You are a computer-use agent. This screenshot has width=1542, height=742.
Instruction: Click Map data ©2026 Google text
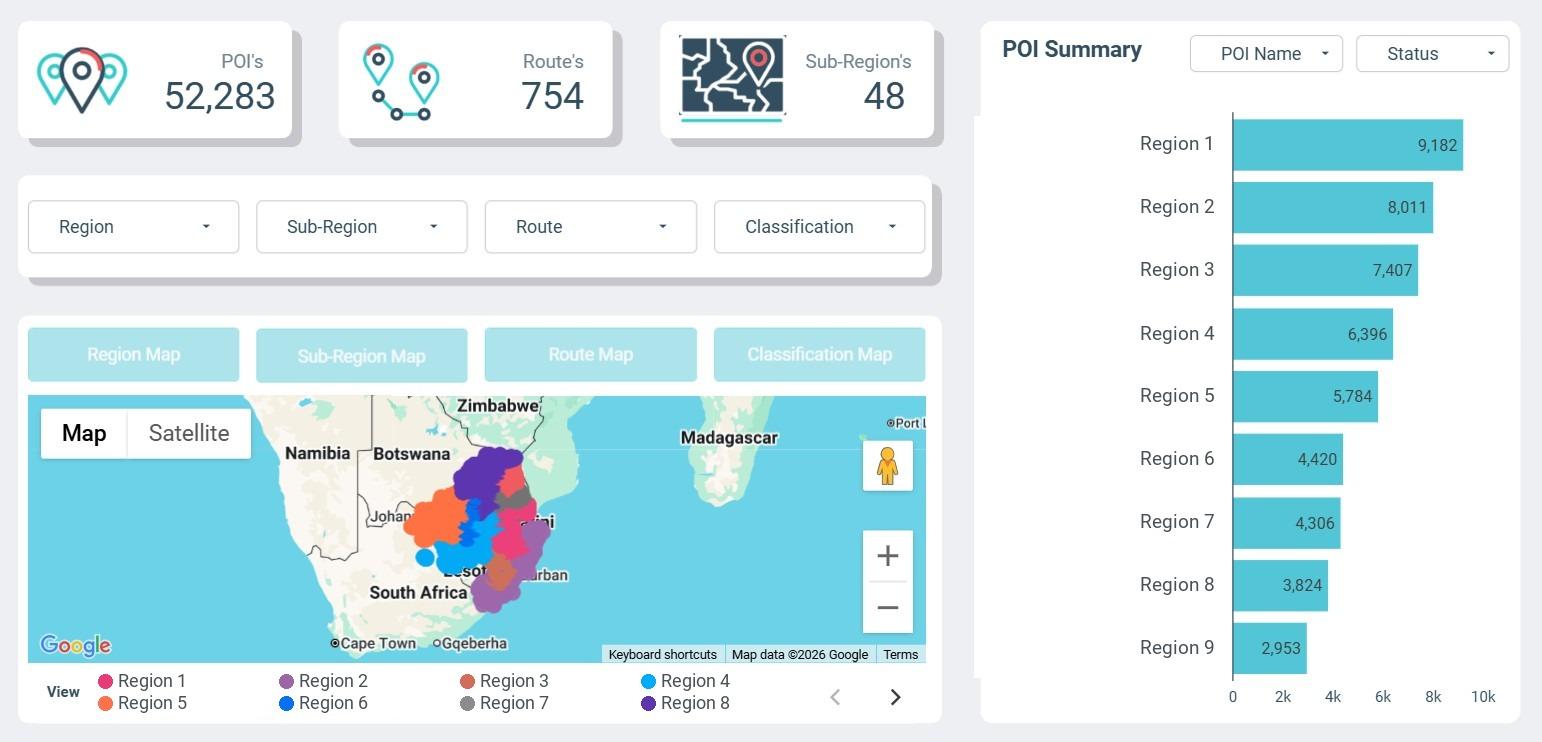[800, 654]
